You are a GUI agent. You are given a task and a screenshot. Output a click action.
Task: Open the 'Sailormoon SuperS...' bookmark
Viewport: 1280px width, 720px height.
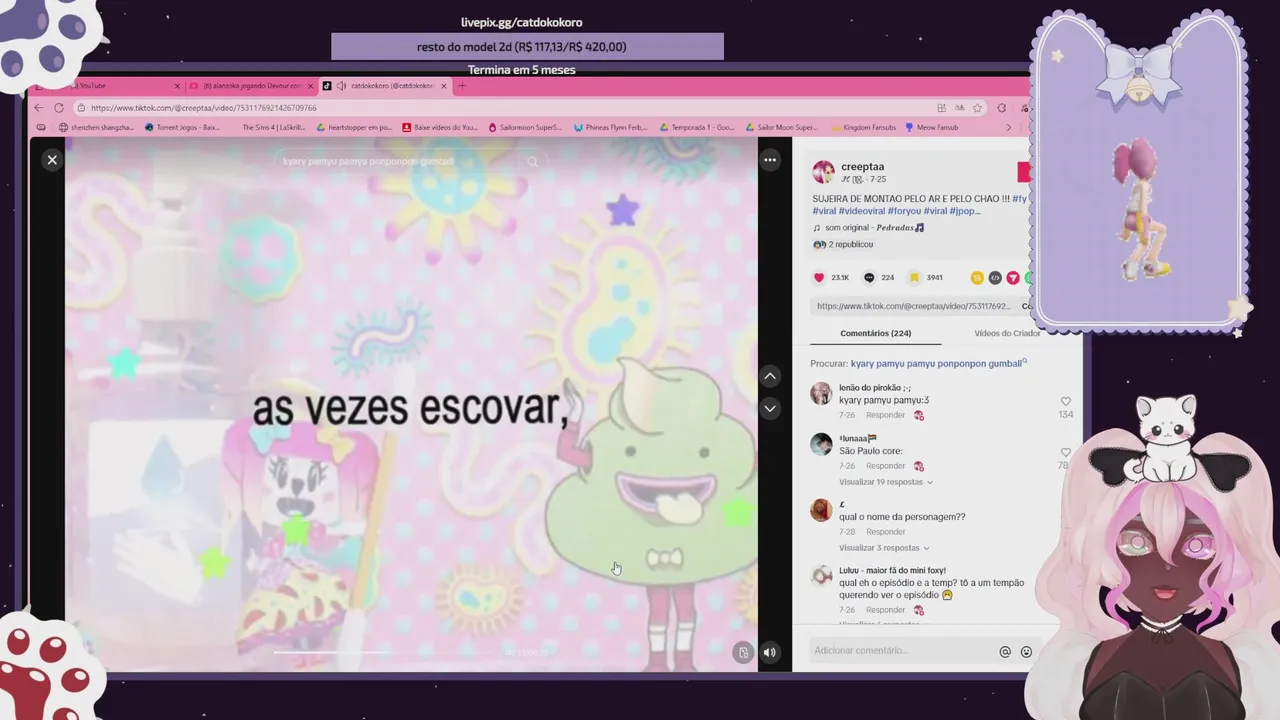525,128
